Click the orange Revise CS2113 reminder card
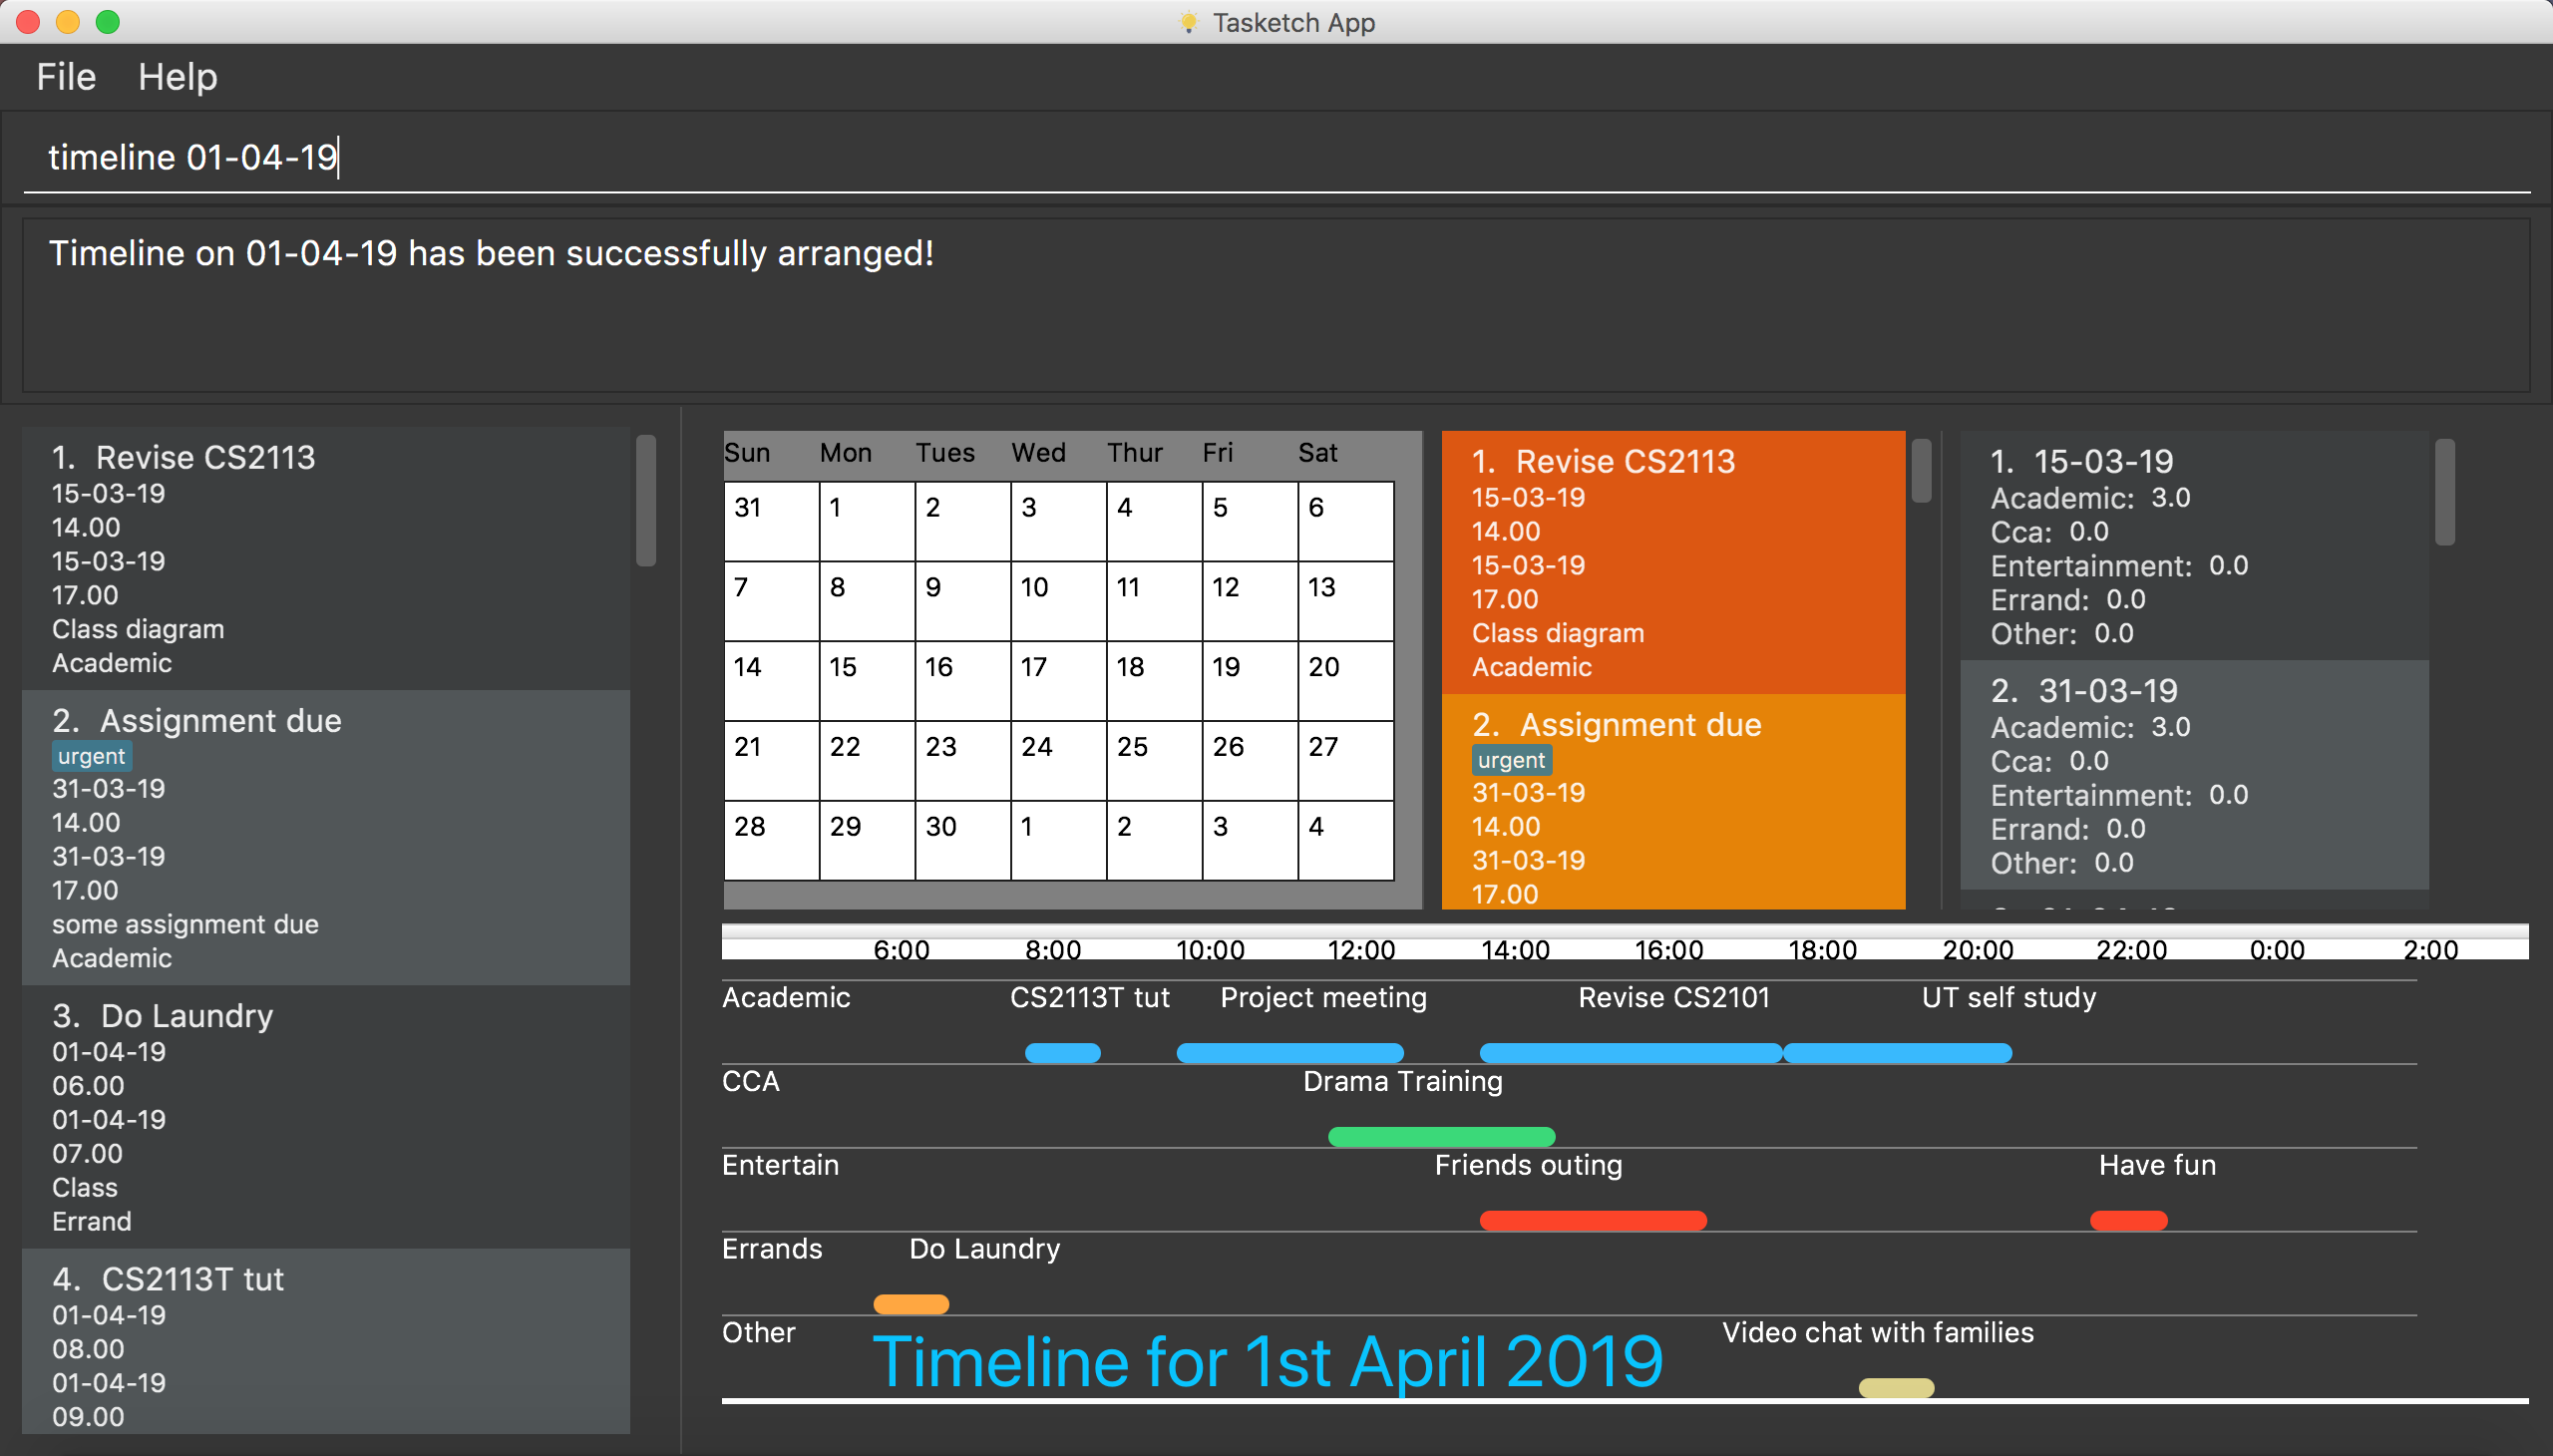This screenshot has height=1456, width=2553. point(1673,562)
